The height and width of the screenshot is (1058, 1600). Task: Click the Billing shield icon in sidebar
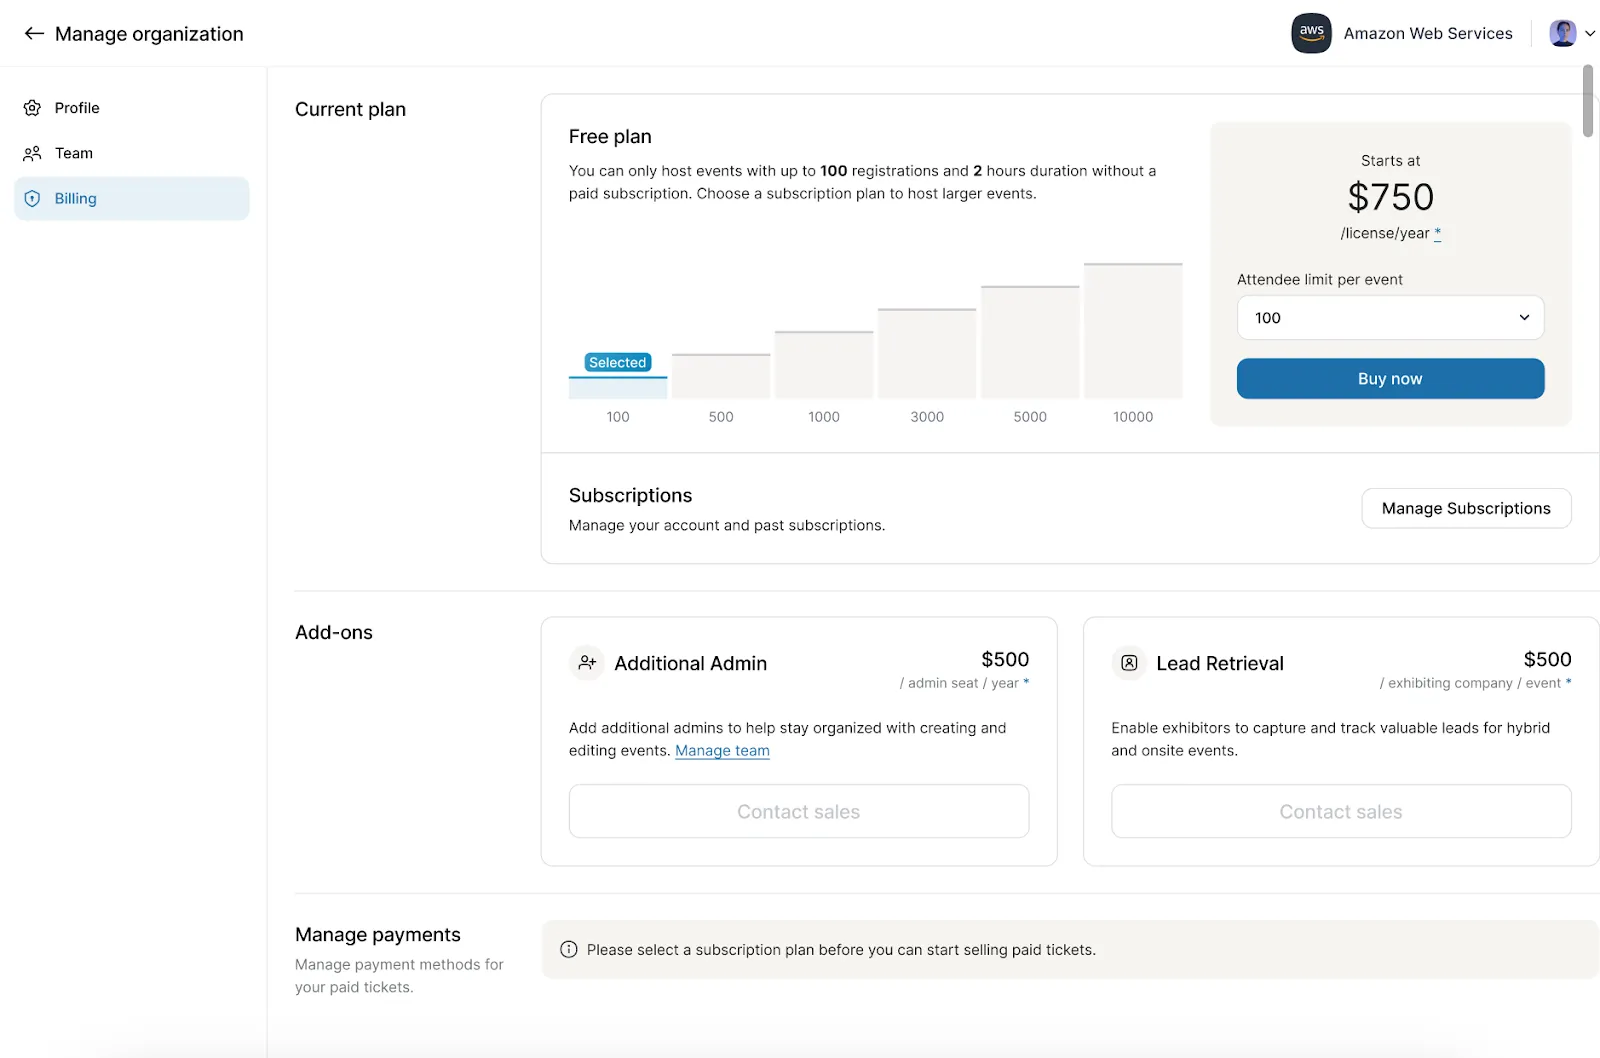[x=32, y=199]
